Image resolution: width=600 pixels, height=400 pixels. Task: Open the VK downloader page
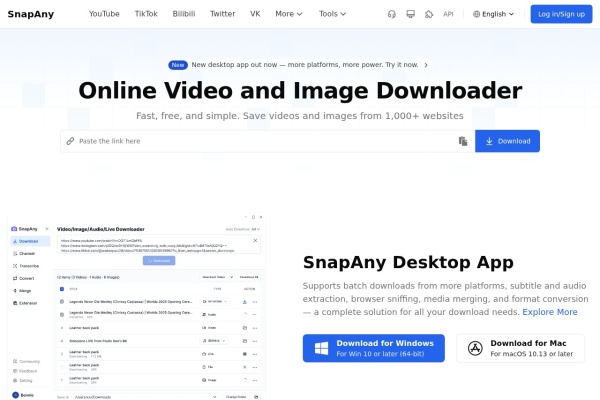point(255,14)
